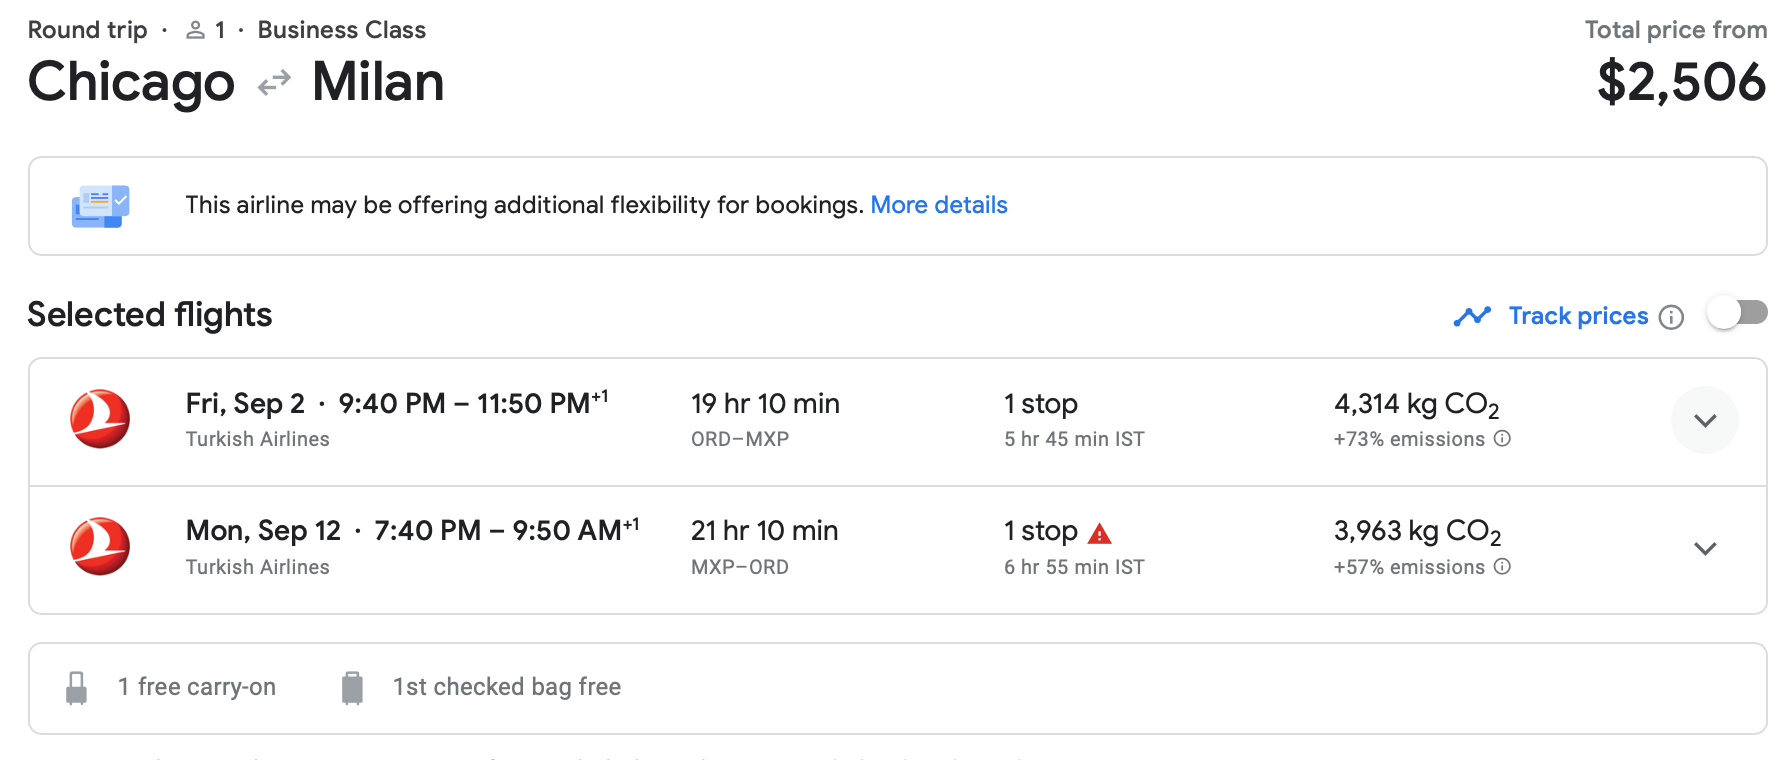Click the Track prices info icon
This screenshot has height=760, width=1792.
[1671, 317]
